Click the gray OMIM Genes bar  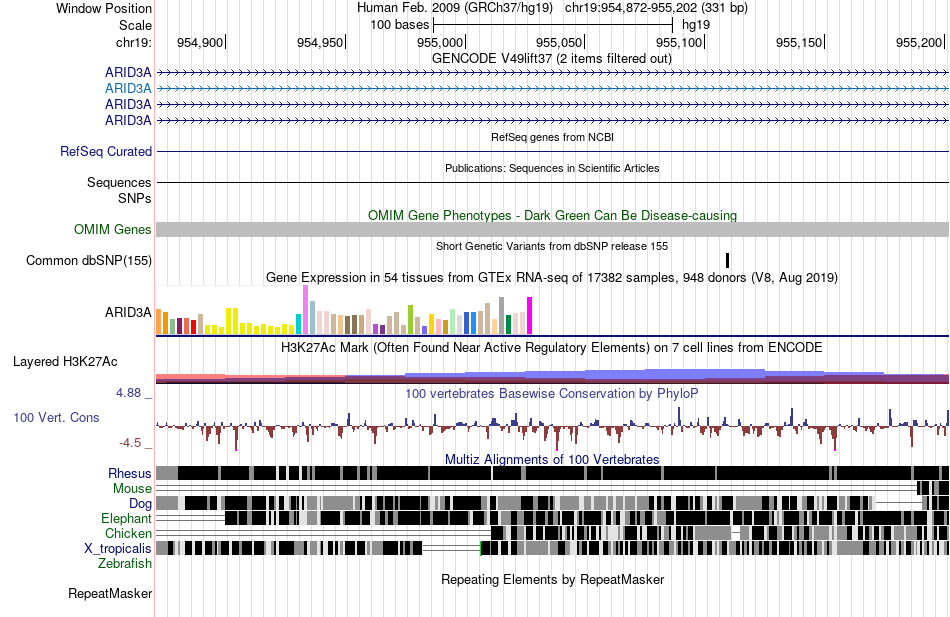553,229
